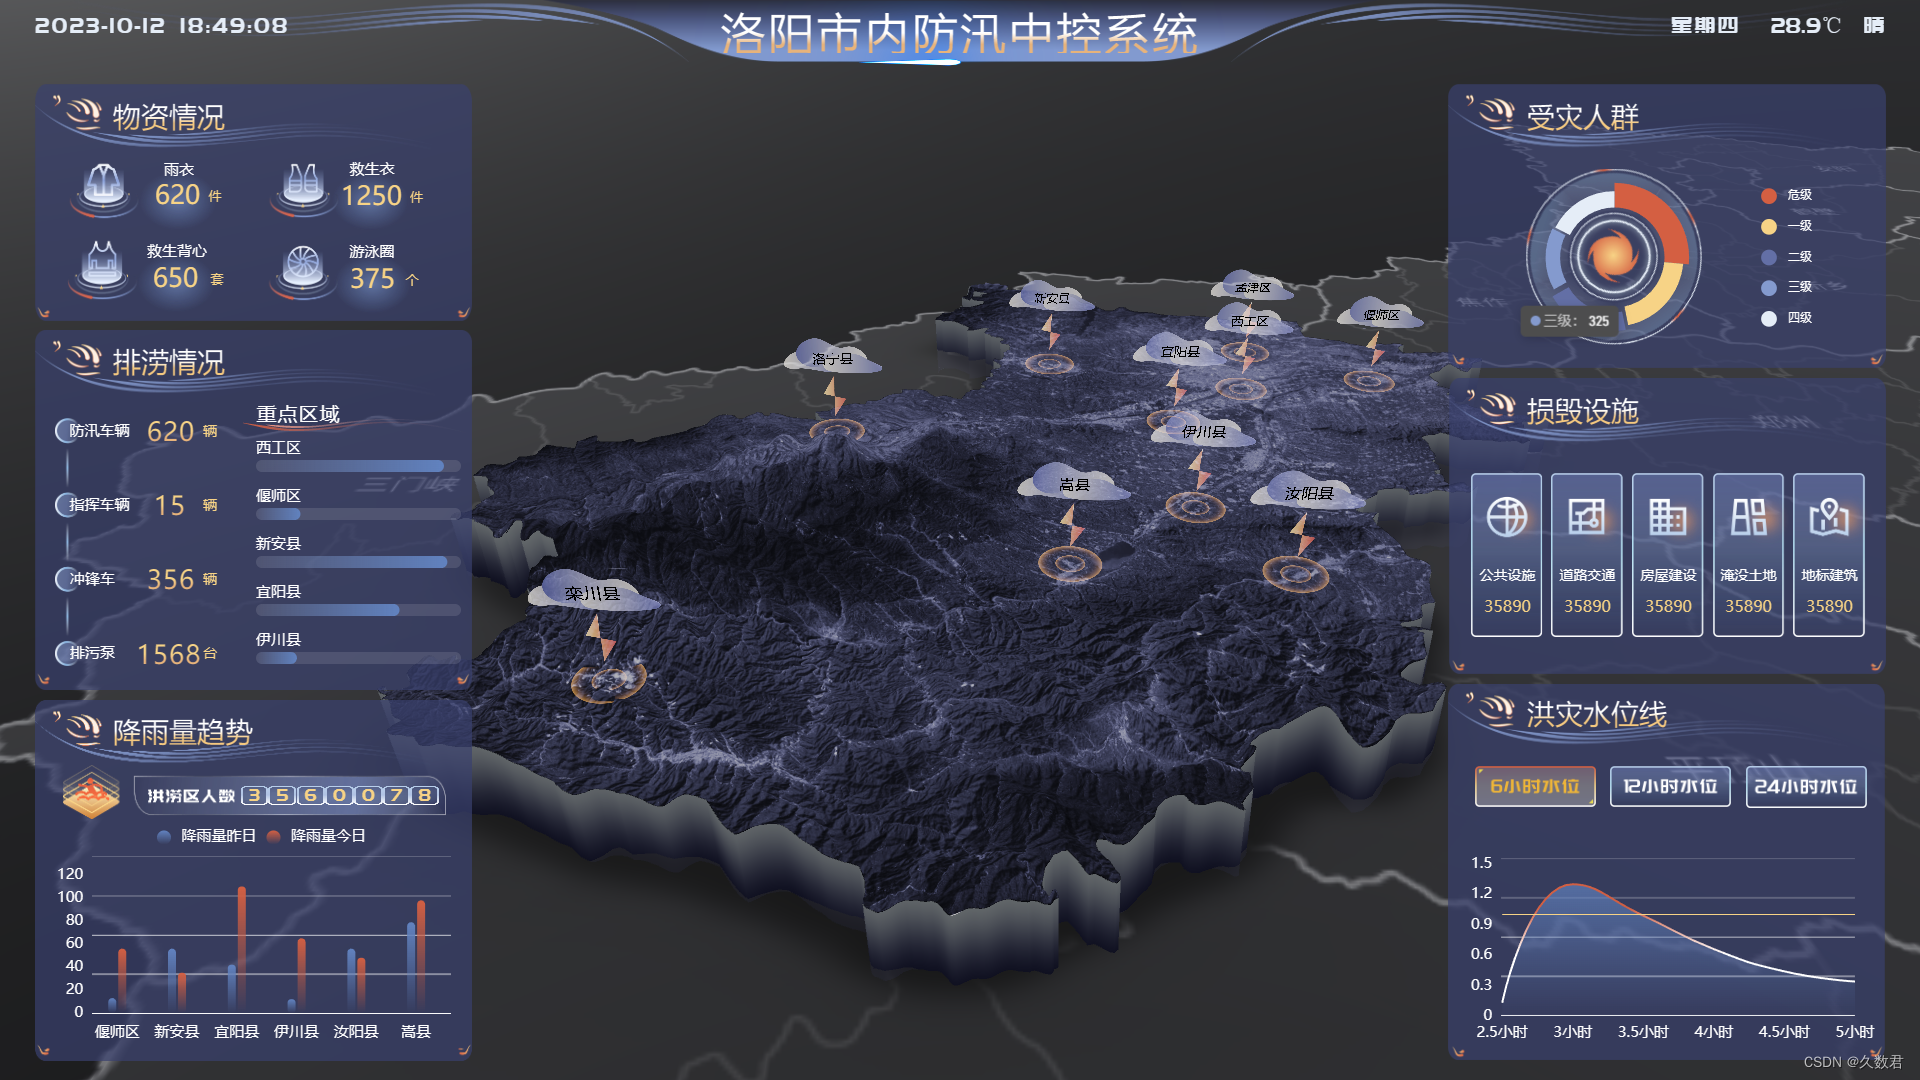Switch to the 12小时水位 tab
Screen dimensions: 1920x1080
(1670, 786)
